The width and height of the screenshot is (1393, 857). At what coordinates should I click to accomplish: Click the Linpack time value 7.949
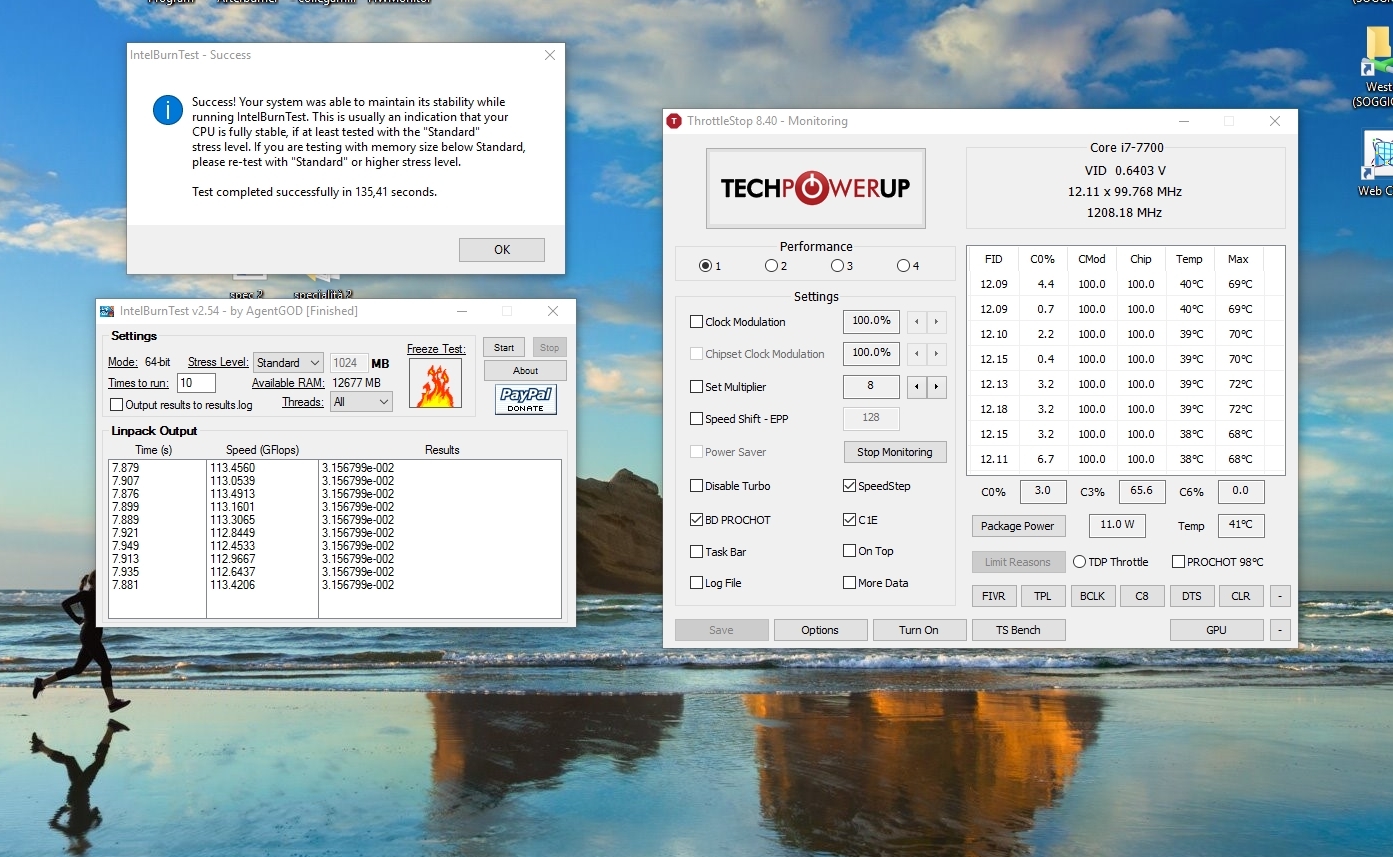pos(126,546)
